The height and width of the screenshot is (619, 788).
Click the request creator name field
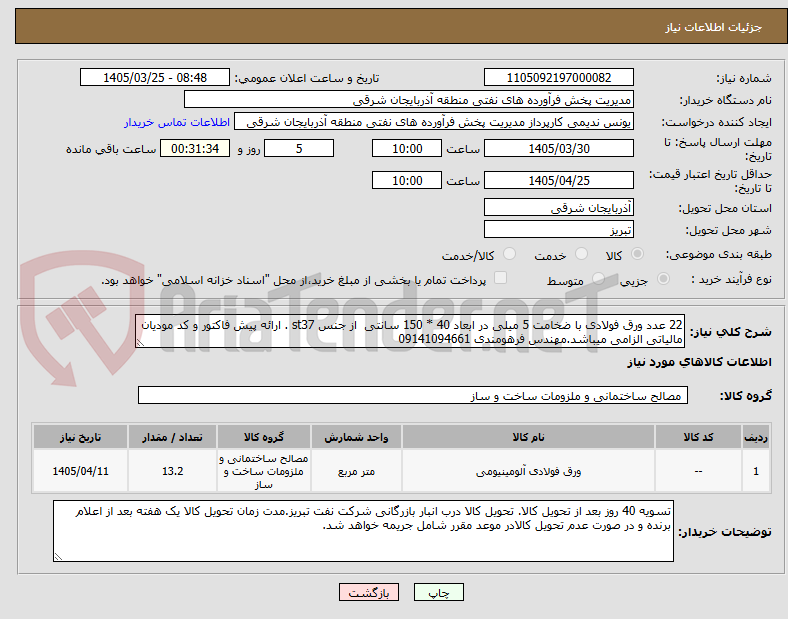coord(434,122)
